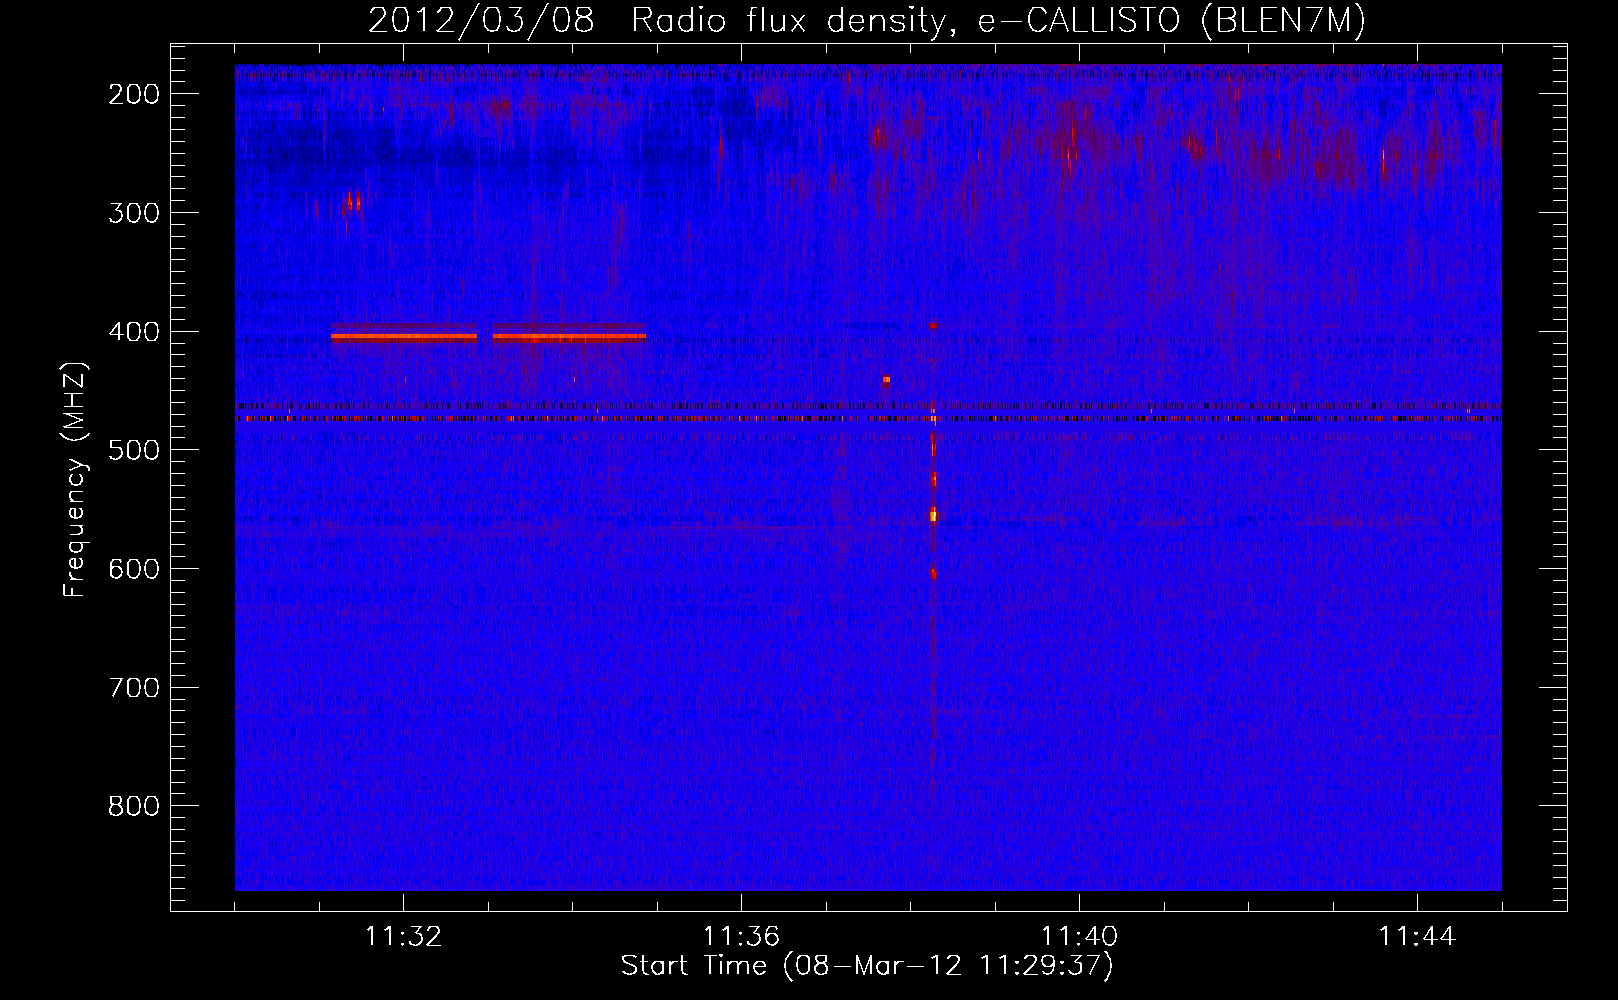Click the 11:36 time tick label
This screenshot has width=1618, height=1000.
(741, 936)
